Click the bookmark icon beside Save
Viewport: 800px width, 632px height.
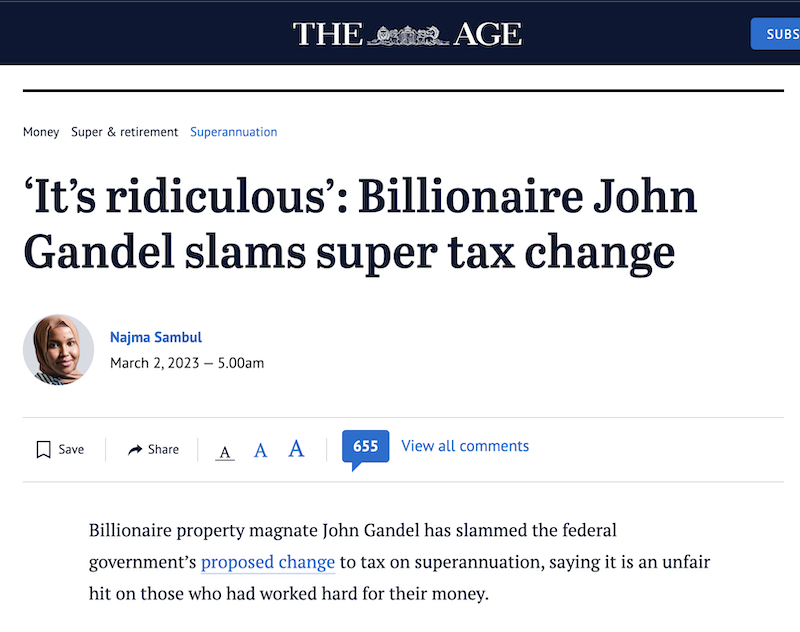point(43,450)
